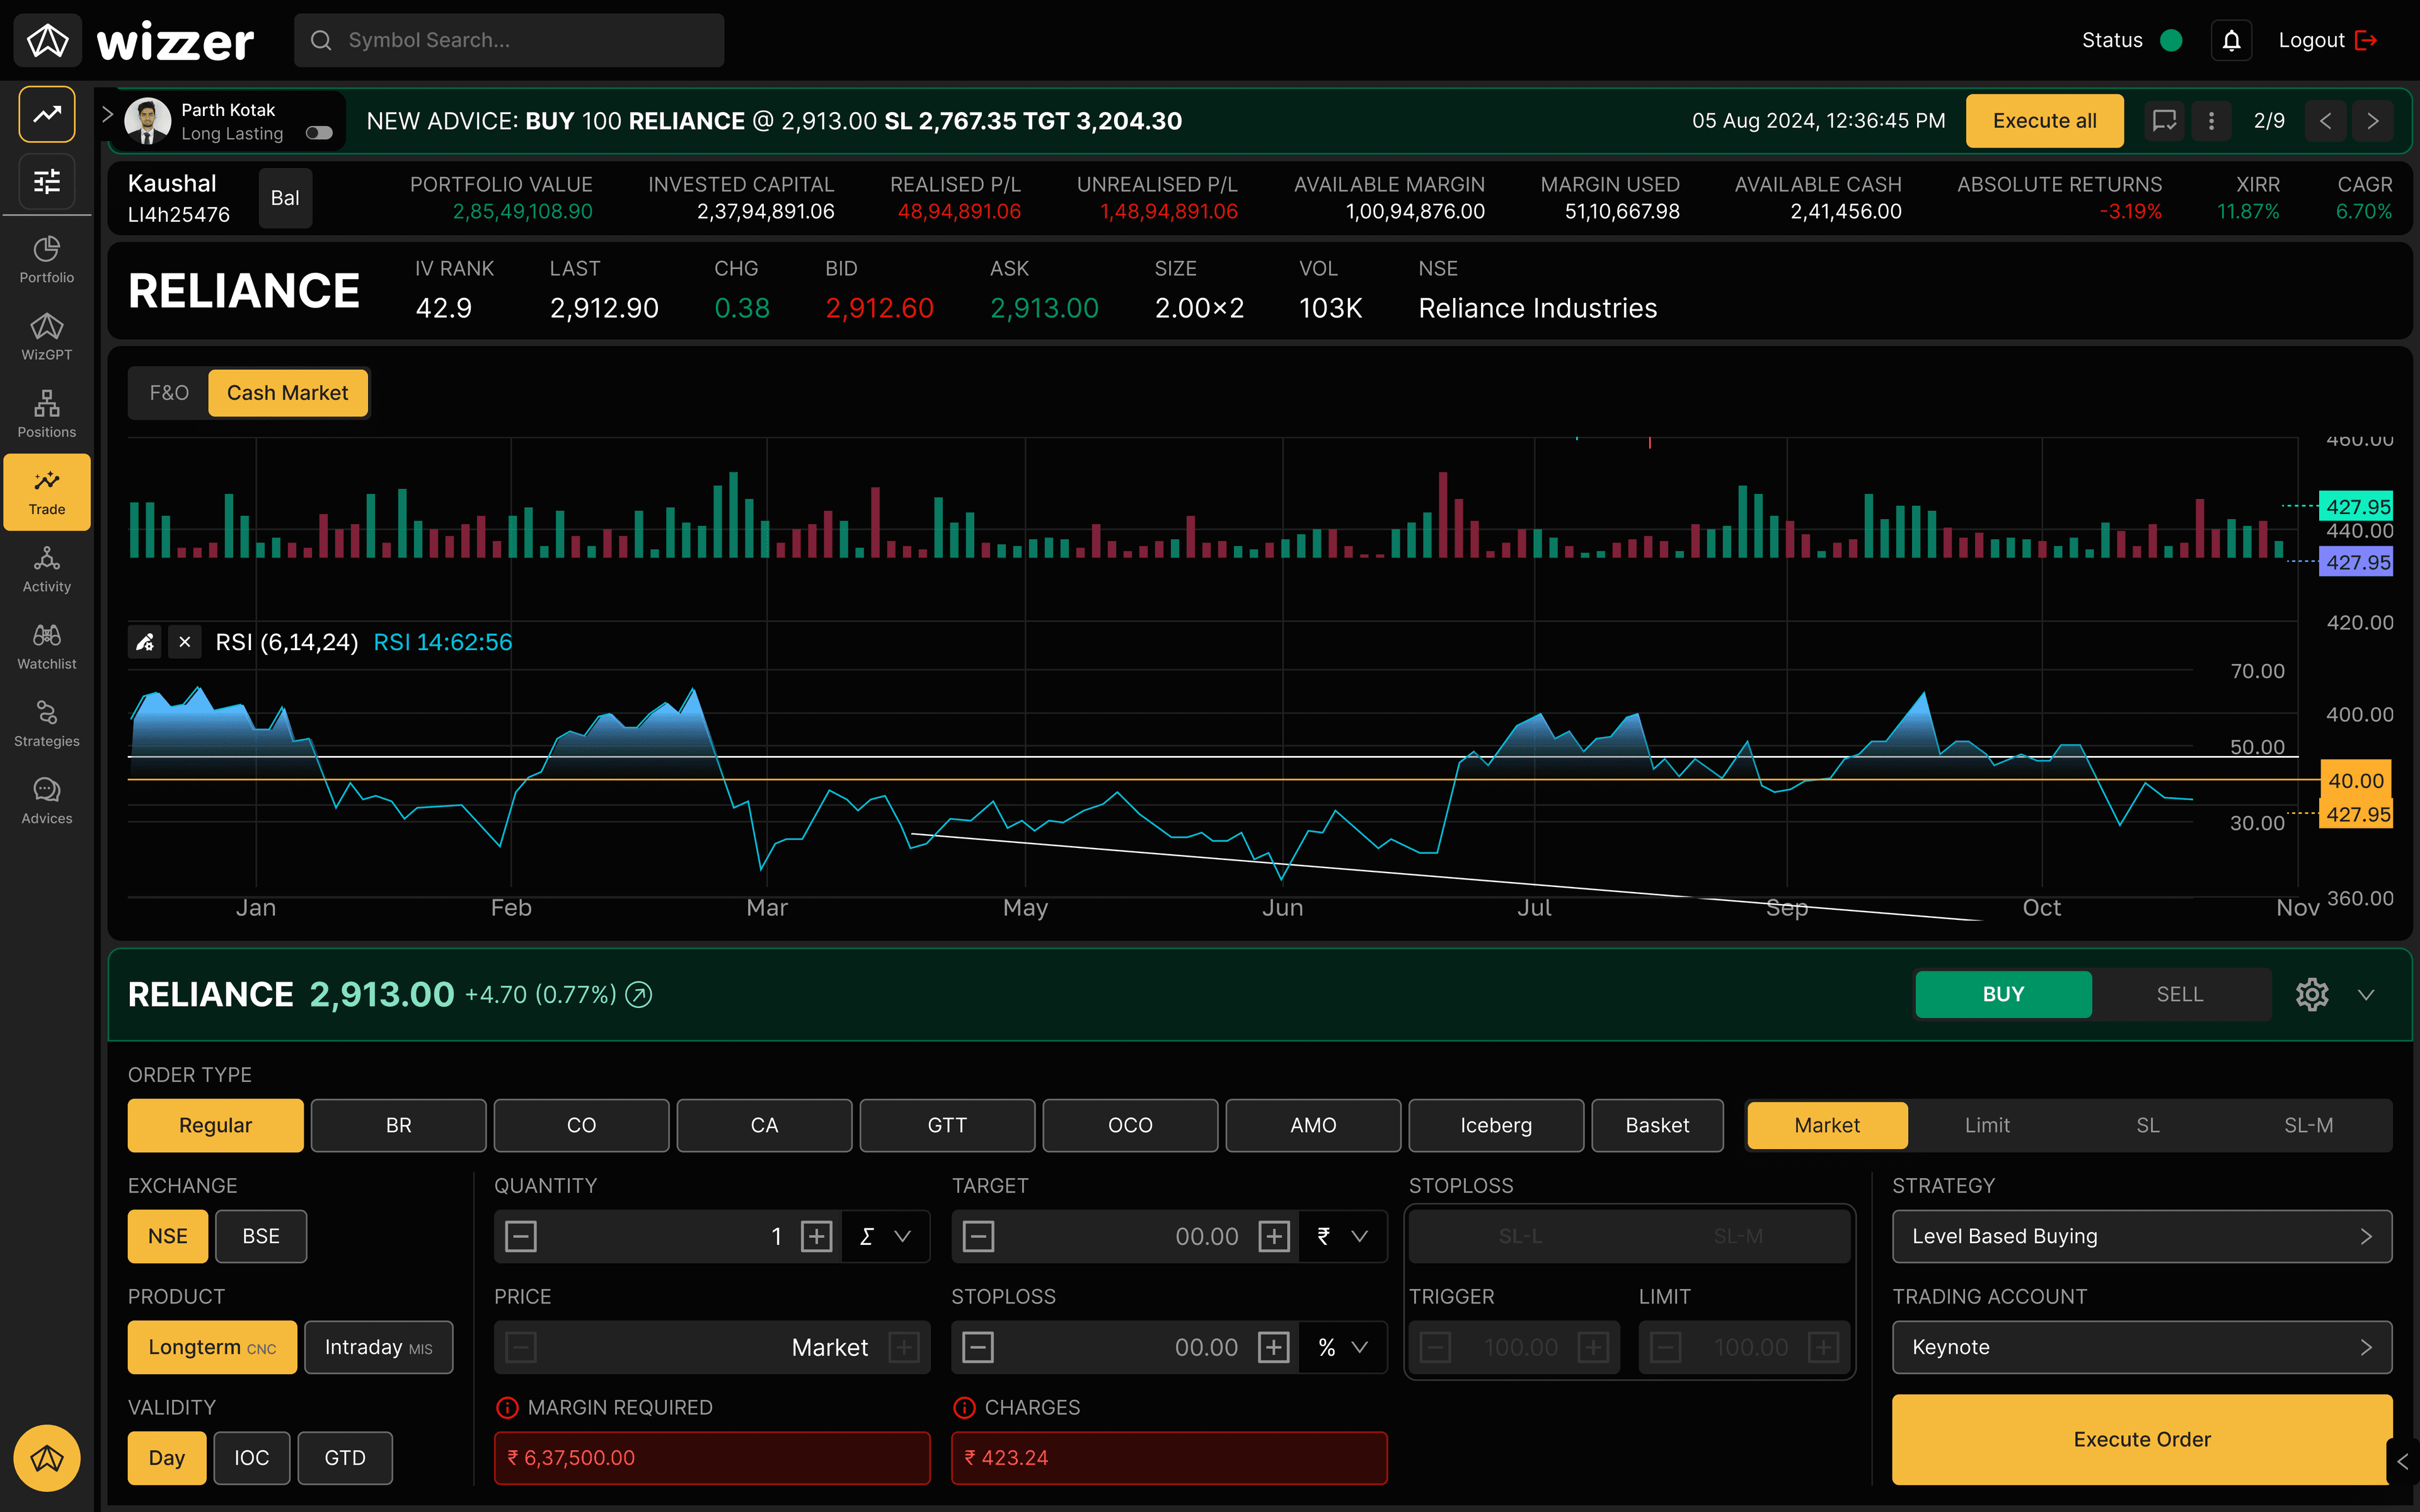
Task: Click the 40.00 price level marker
Action: 2355,780
